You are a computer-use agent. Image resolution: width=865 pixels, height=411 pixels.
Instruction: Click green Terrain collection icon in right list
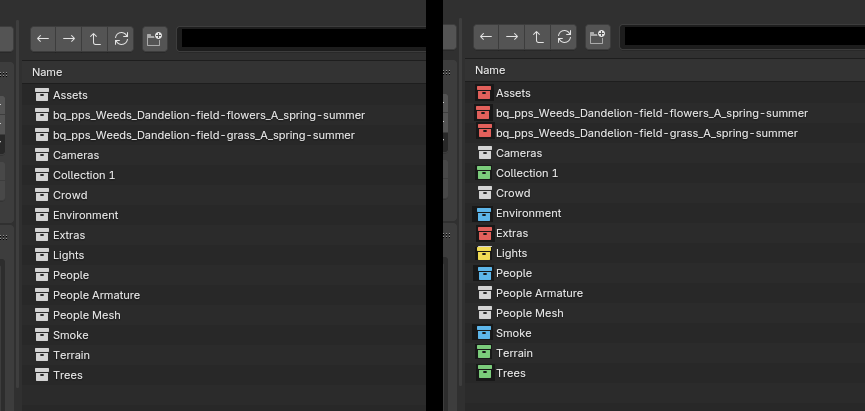coord(484,351)
